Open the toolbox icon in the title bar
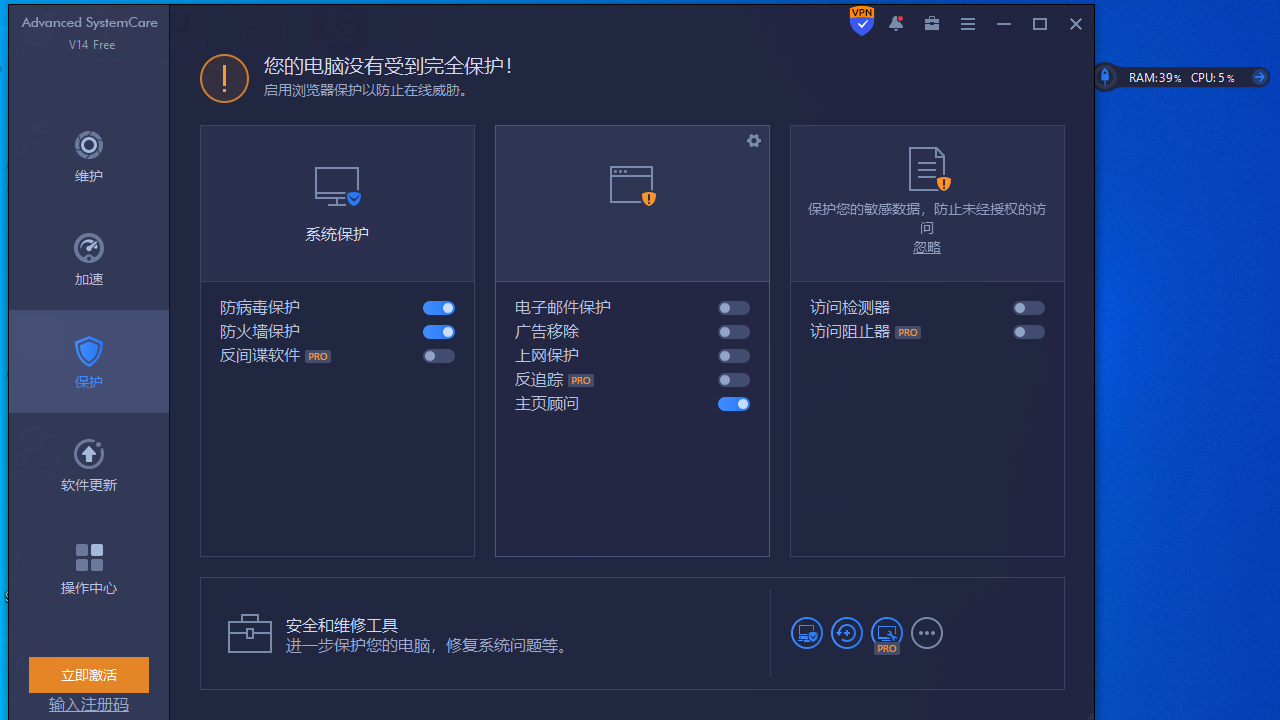The height and width of the screenshot is (720, 1280). (932, 23)
